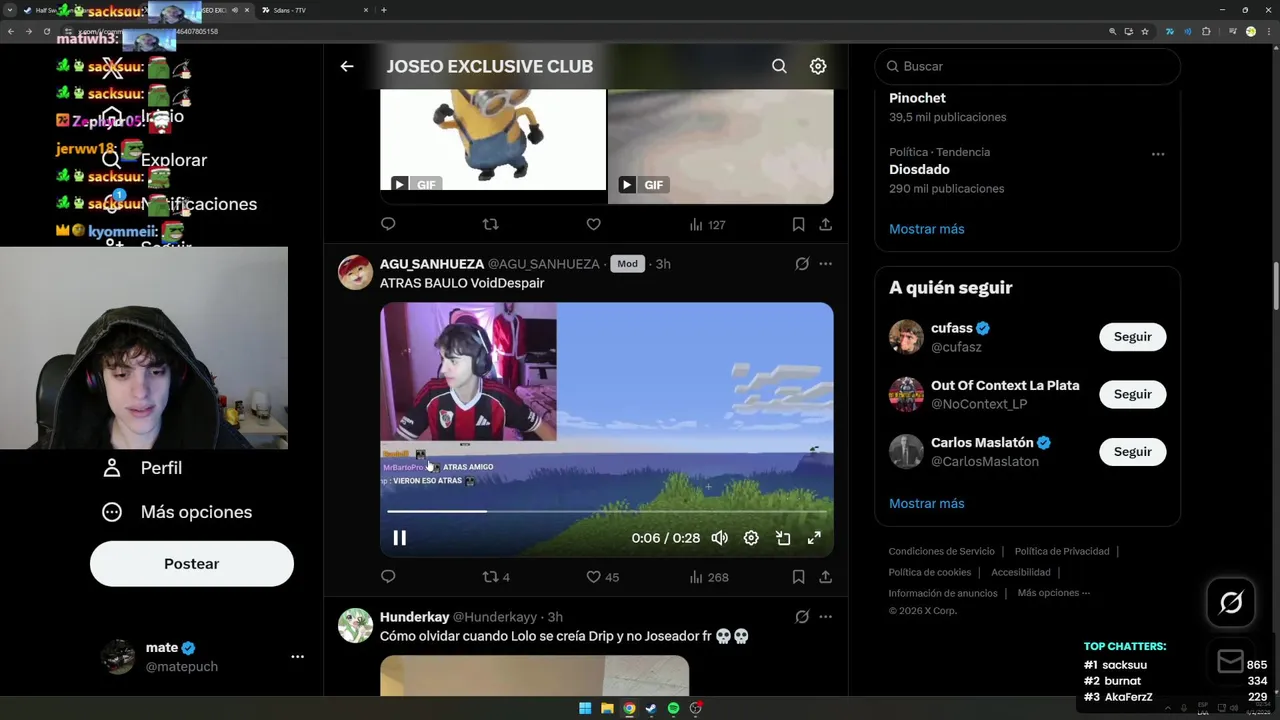Go back using the community header arrow

(x=347, y=66)
